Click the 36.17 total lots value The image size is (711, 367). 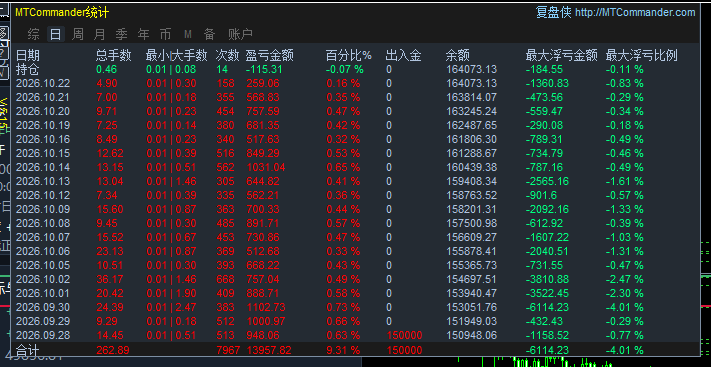(110, 279)
